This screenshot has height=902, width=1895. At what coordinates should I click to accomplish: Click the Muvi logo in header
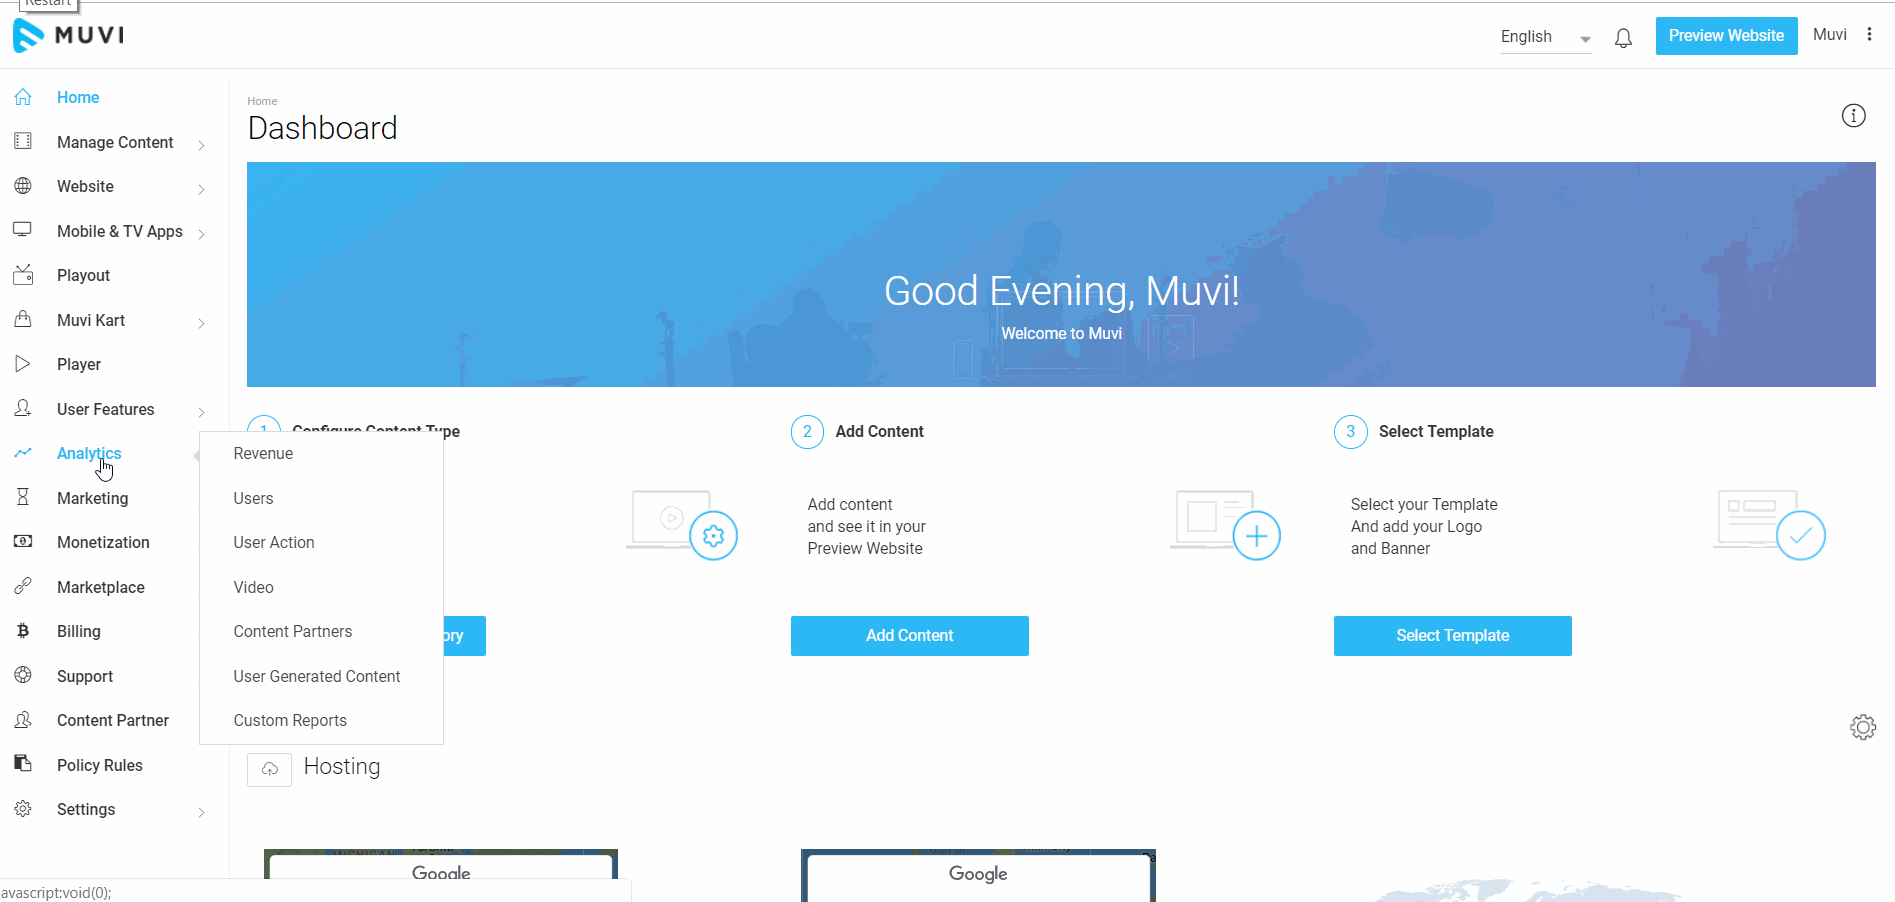click(x=69, y=35)
